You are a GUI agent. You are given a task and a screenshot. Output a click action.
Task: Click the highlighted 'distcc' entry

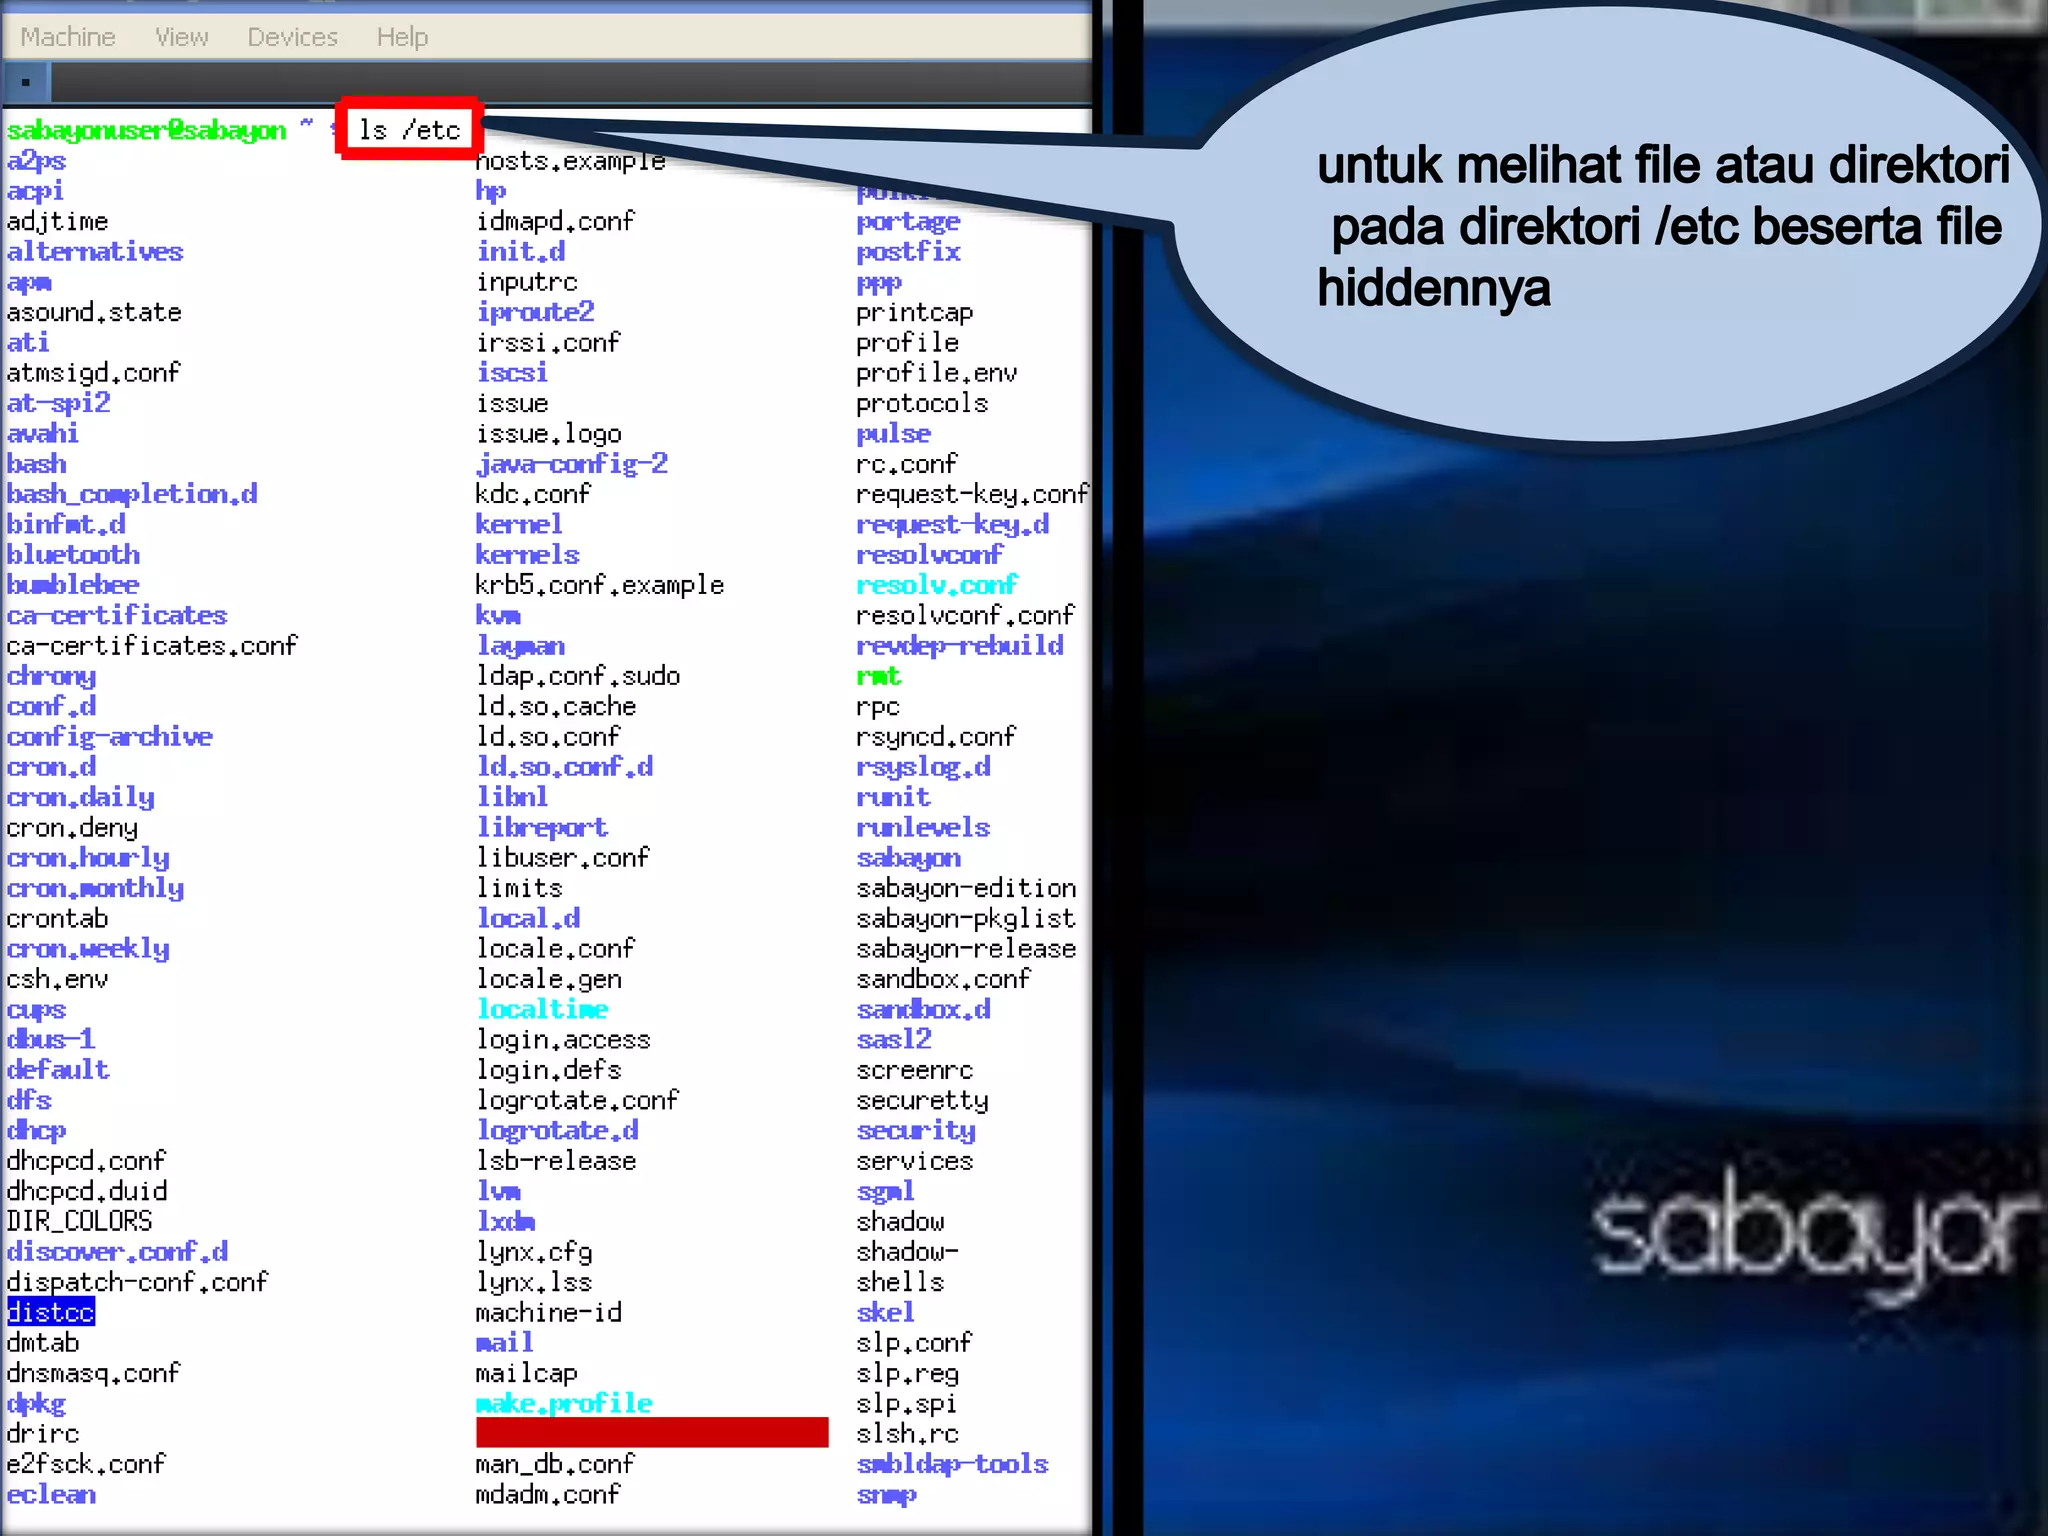point(51,1312)
